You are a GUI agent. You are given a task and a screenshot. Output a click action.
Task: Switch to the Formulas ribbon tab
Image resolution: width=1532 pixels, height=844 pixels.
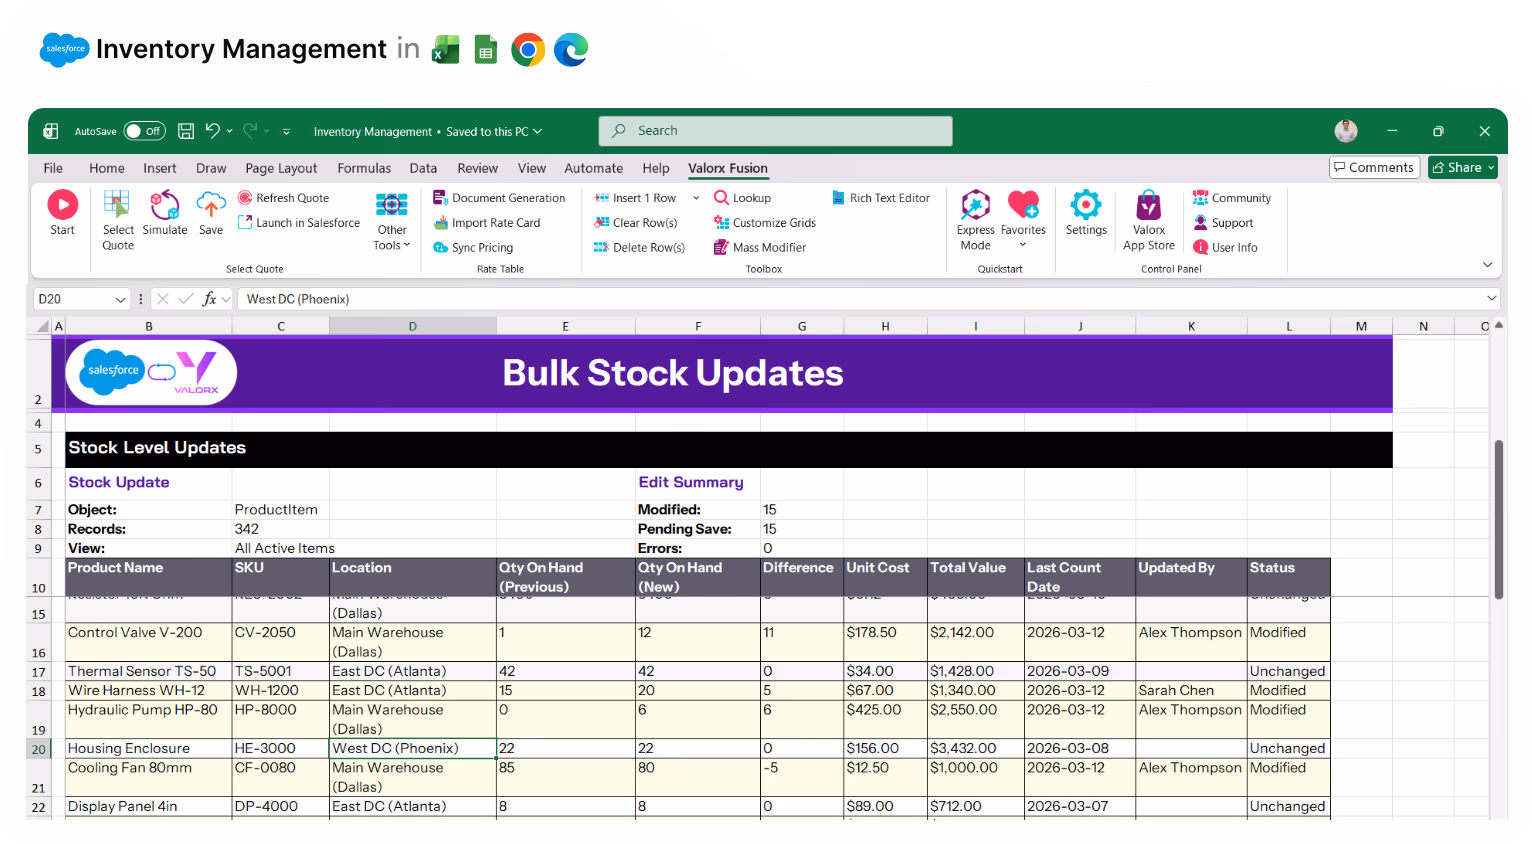click(364, 168)
